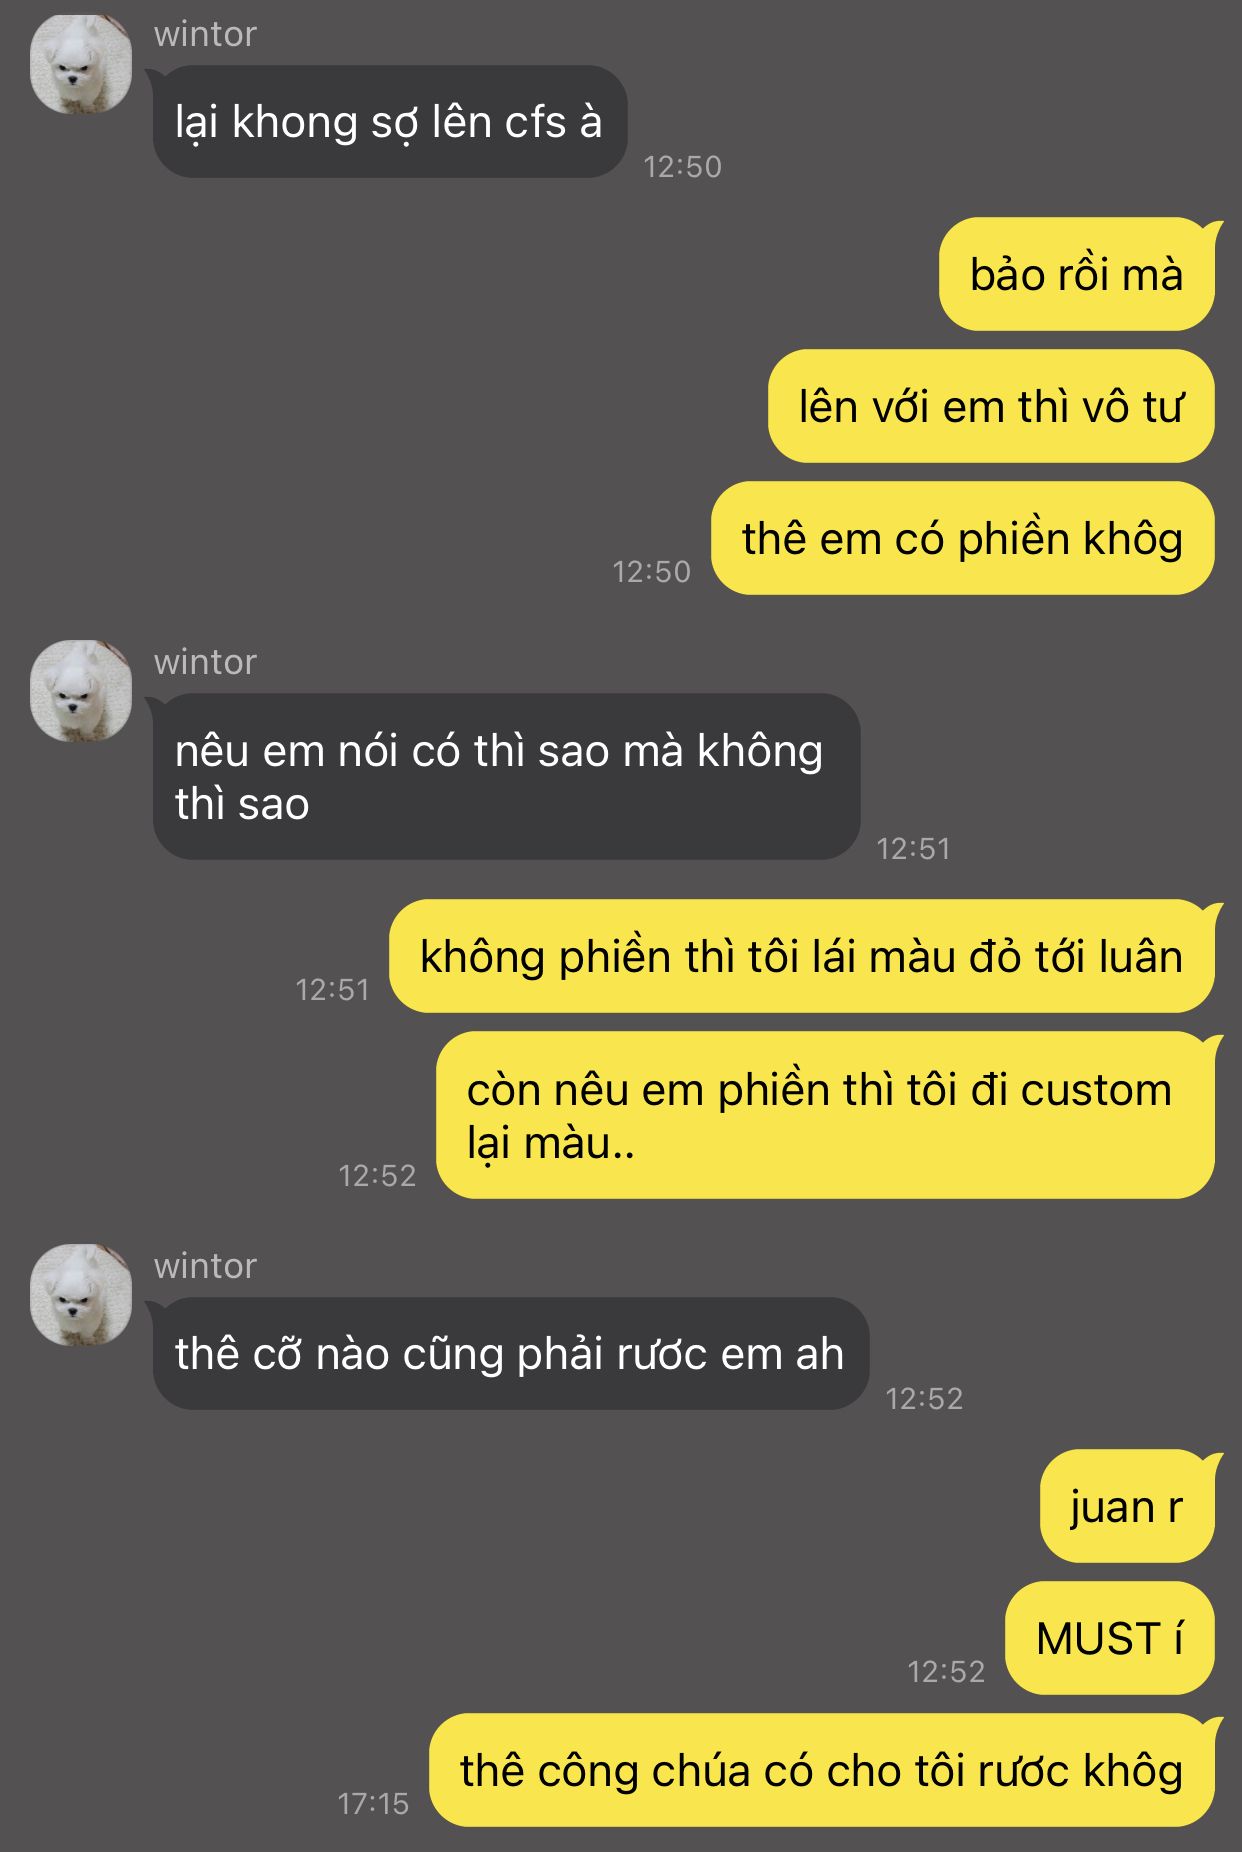The image size is (1242, 1852).
Task: Tap the 17:15 timestamp beside the last message
Action: [x=373, y=1803]
